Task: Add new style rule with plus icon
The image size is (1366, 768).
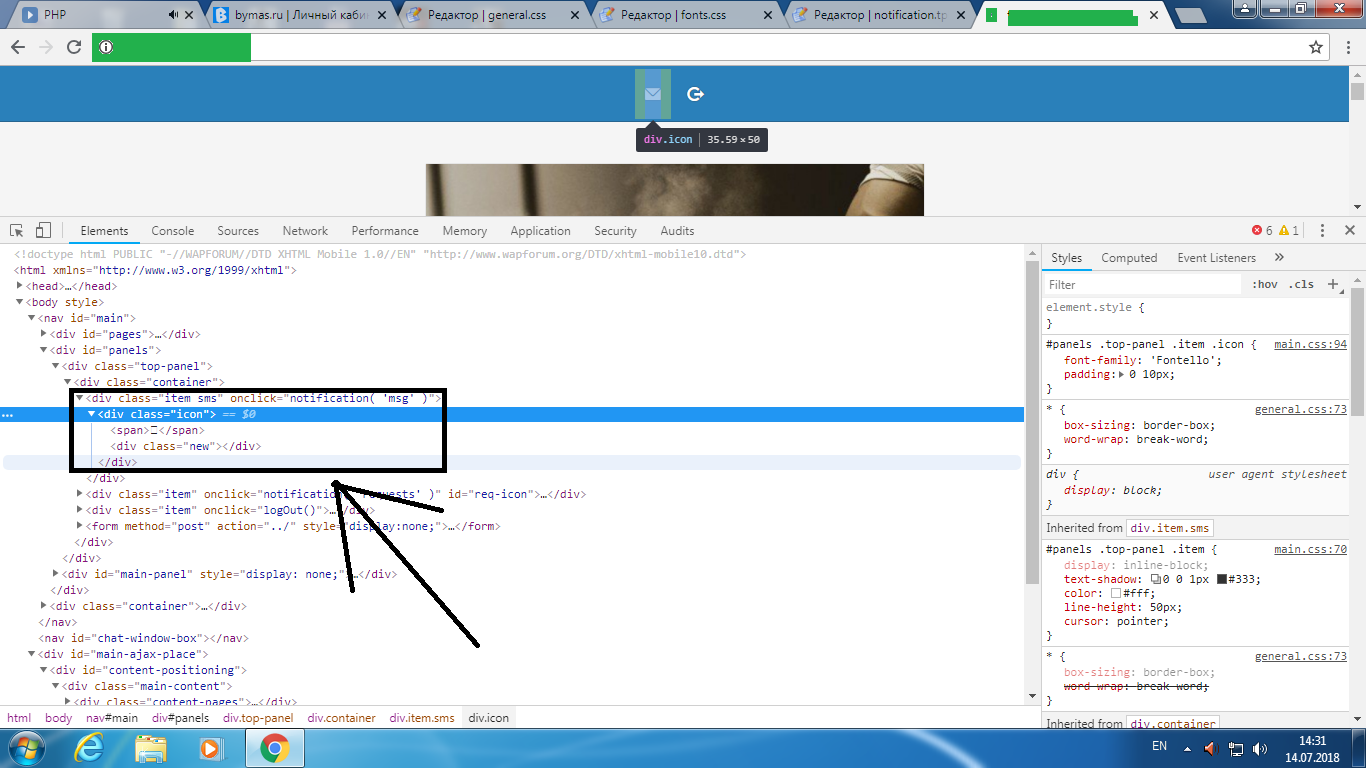Action: [1332, 285]
